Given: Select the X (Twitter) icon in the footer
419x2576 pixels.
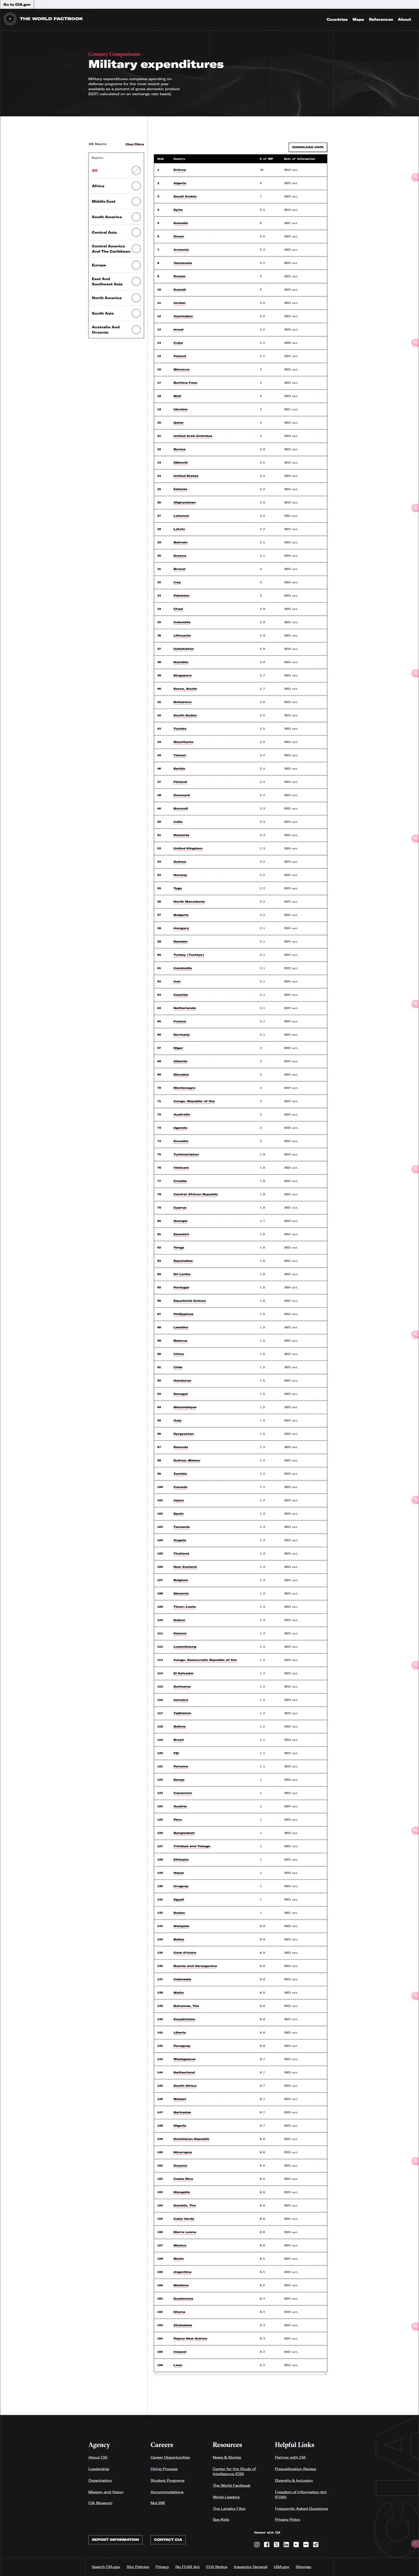Looking at the screenshot, I should (x=277, y=2545).
